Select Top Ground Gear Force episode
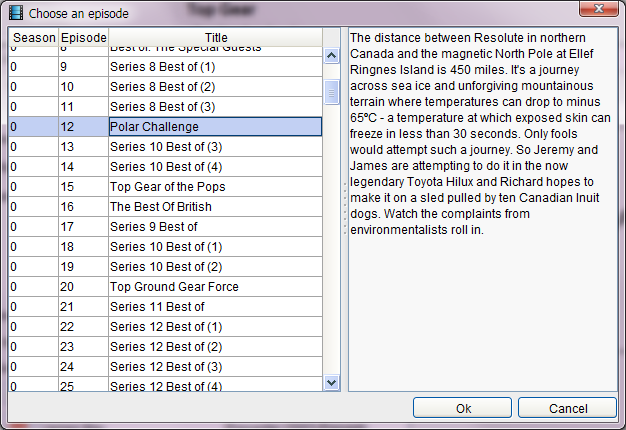Viewport: 626px width, 430px height. pos(165,286)
